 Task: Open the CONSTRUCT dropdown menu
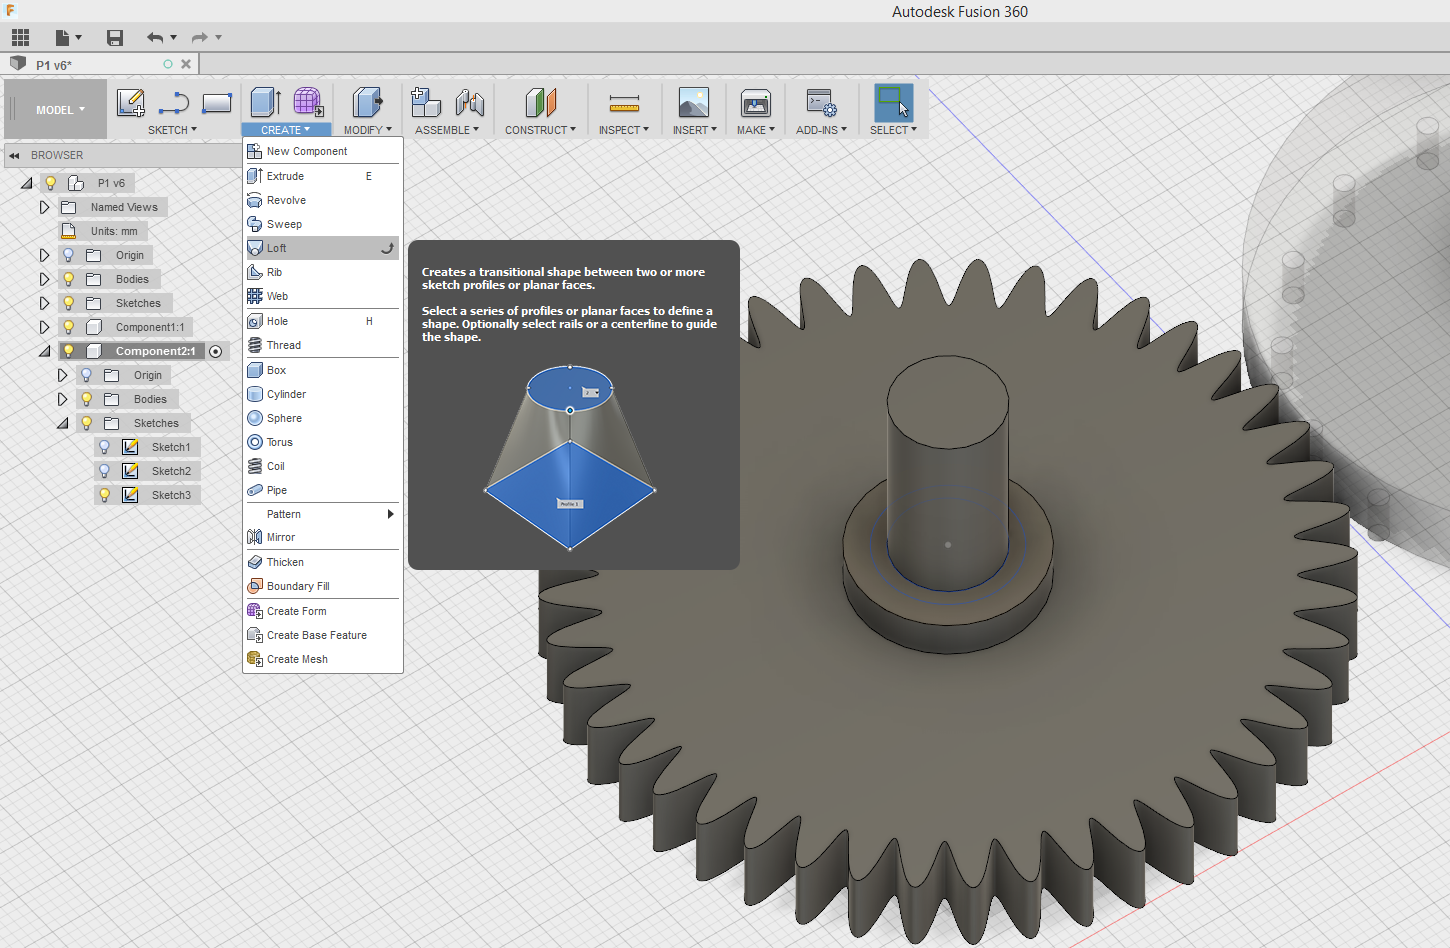[540, 130]
